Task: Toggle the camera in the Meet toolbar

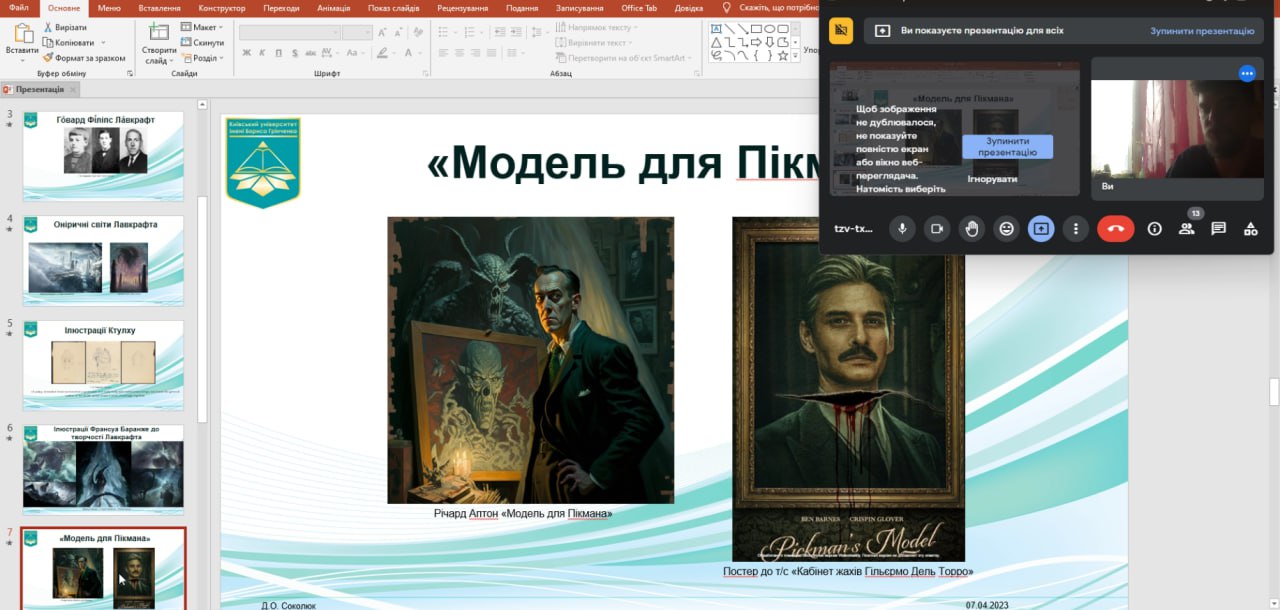Action: click(x=937, y=228)
